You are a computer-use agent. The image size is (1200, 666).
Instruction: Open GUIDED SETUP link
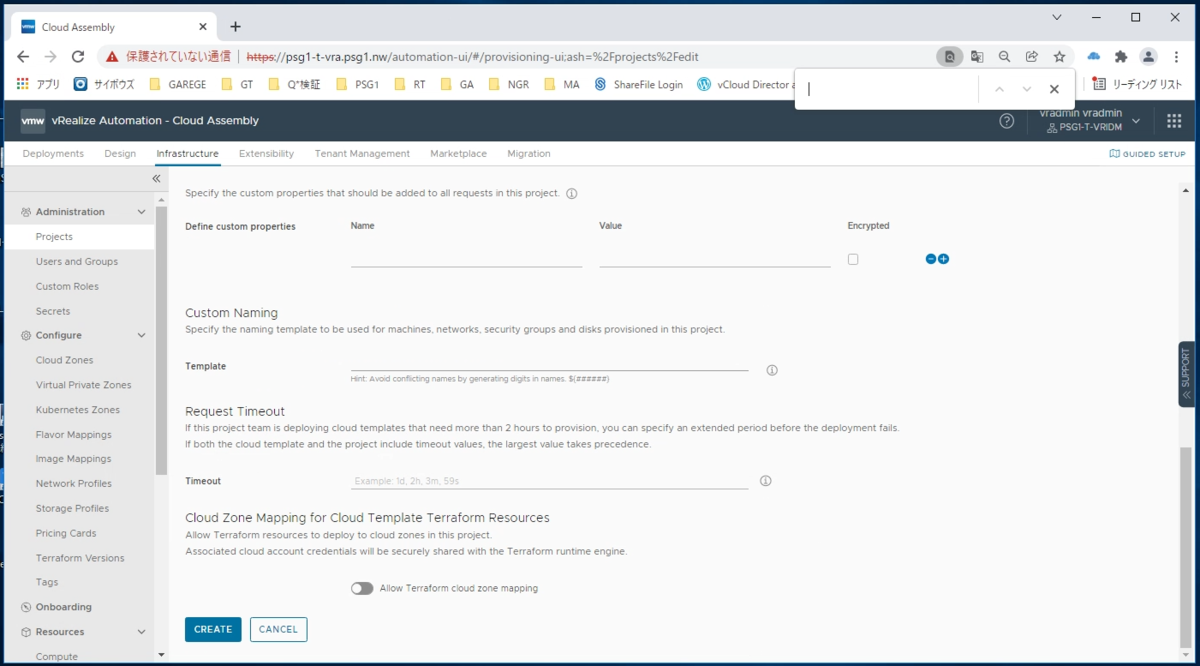tap(1148, 154)
